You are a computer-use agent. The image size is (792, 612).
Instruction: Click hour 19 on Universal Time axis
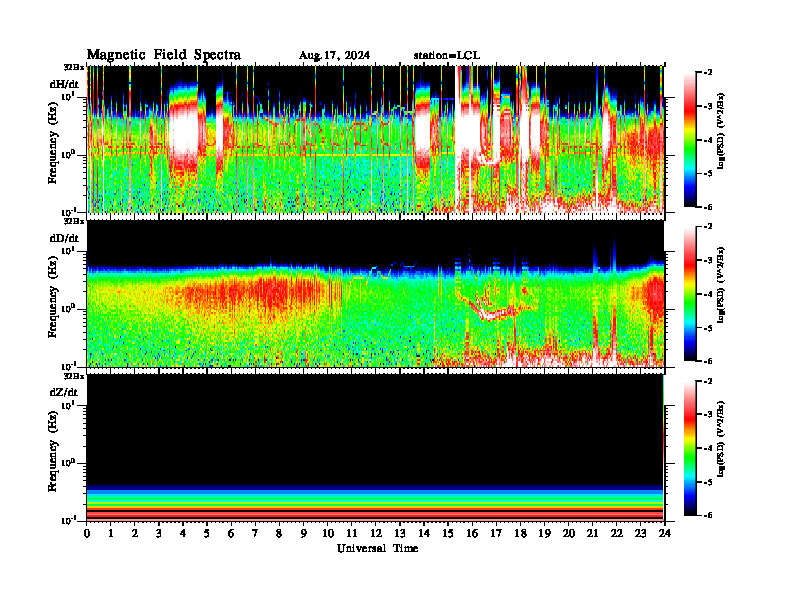pos(544,534)
